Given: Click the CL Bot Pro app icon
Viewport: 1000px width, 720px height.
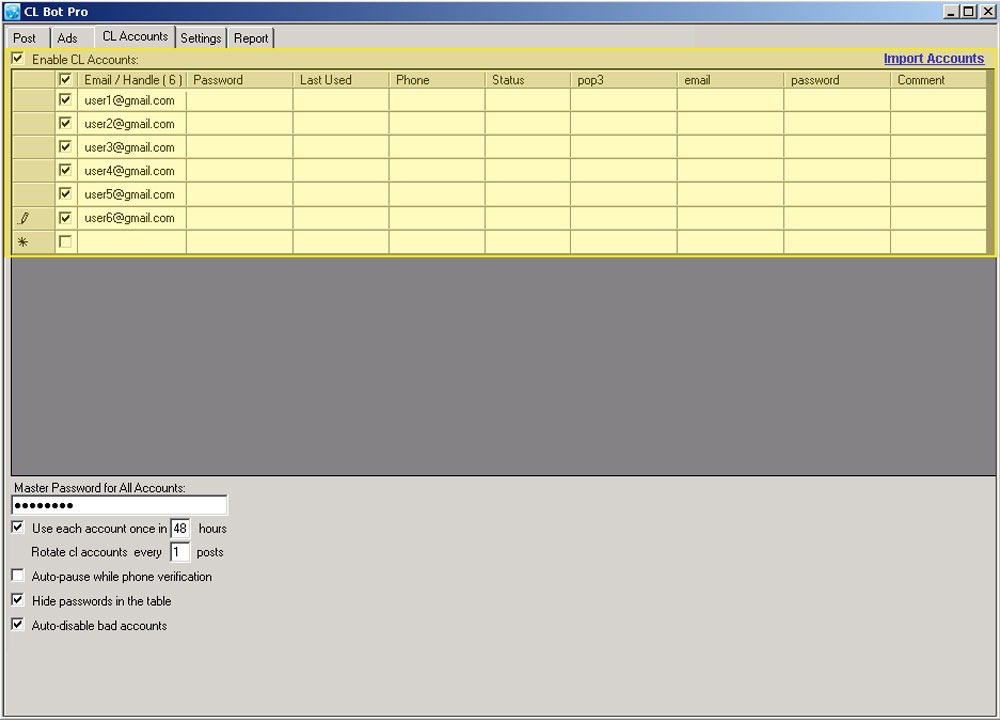Looking at the screenshot, I should pos(12,11).
